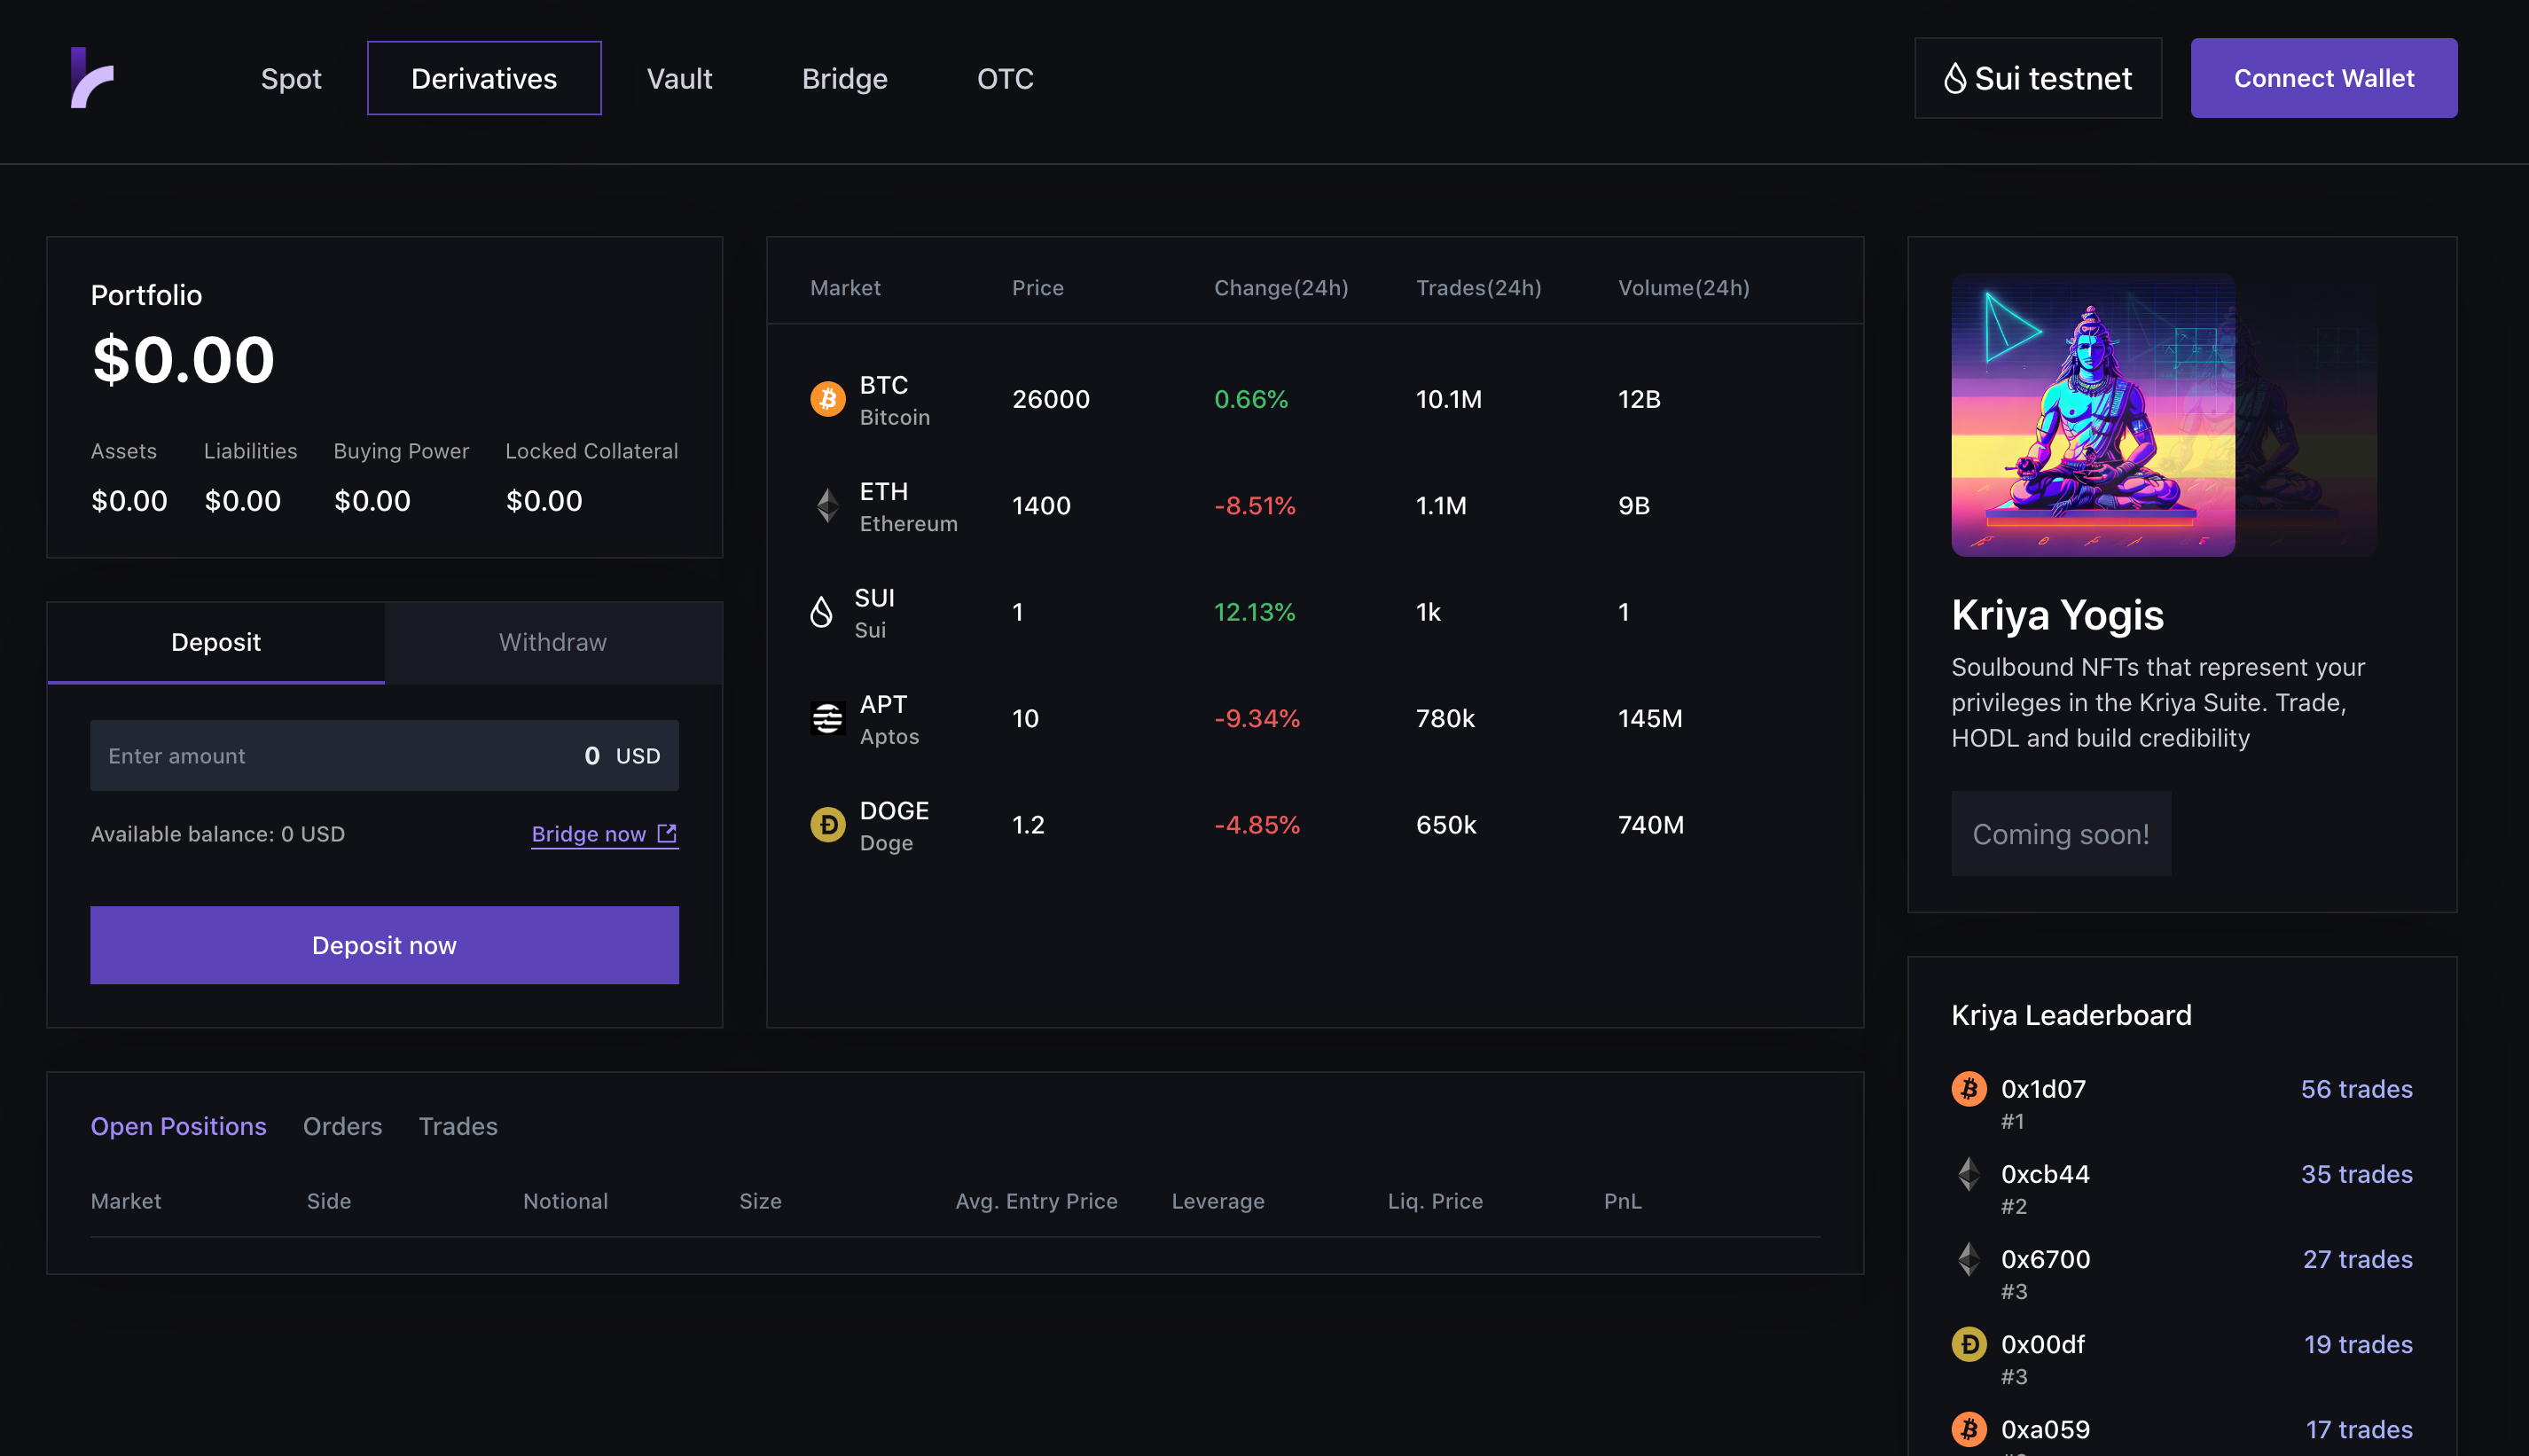Click the Deposit now button
The height and width of the screenshot is (1456, 2529).
pos(384,945)
